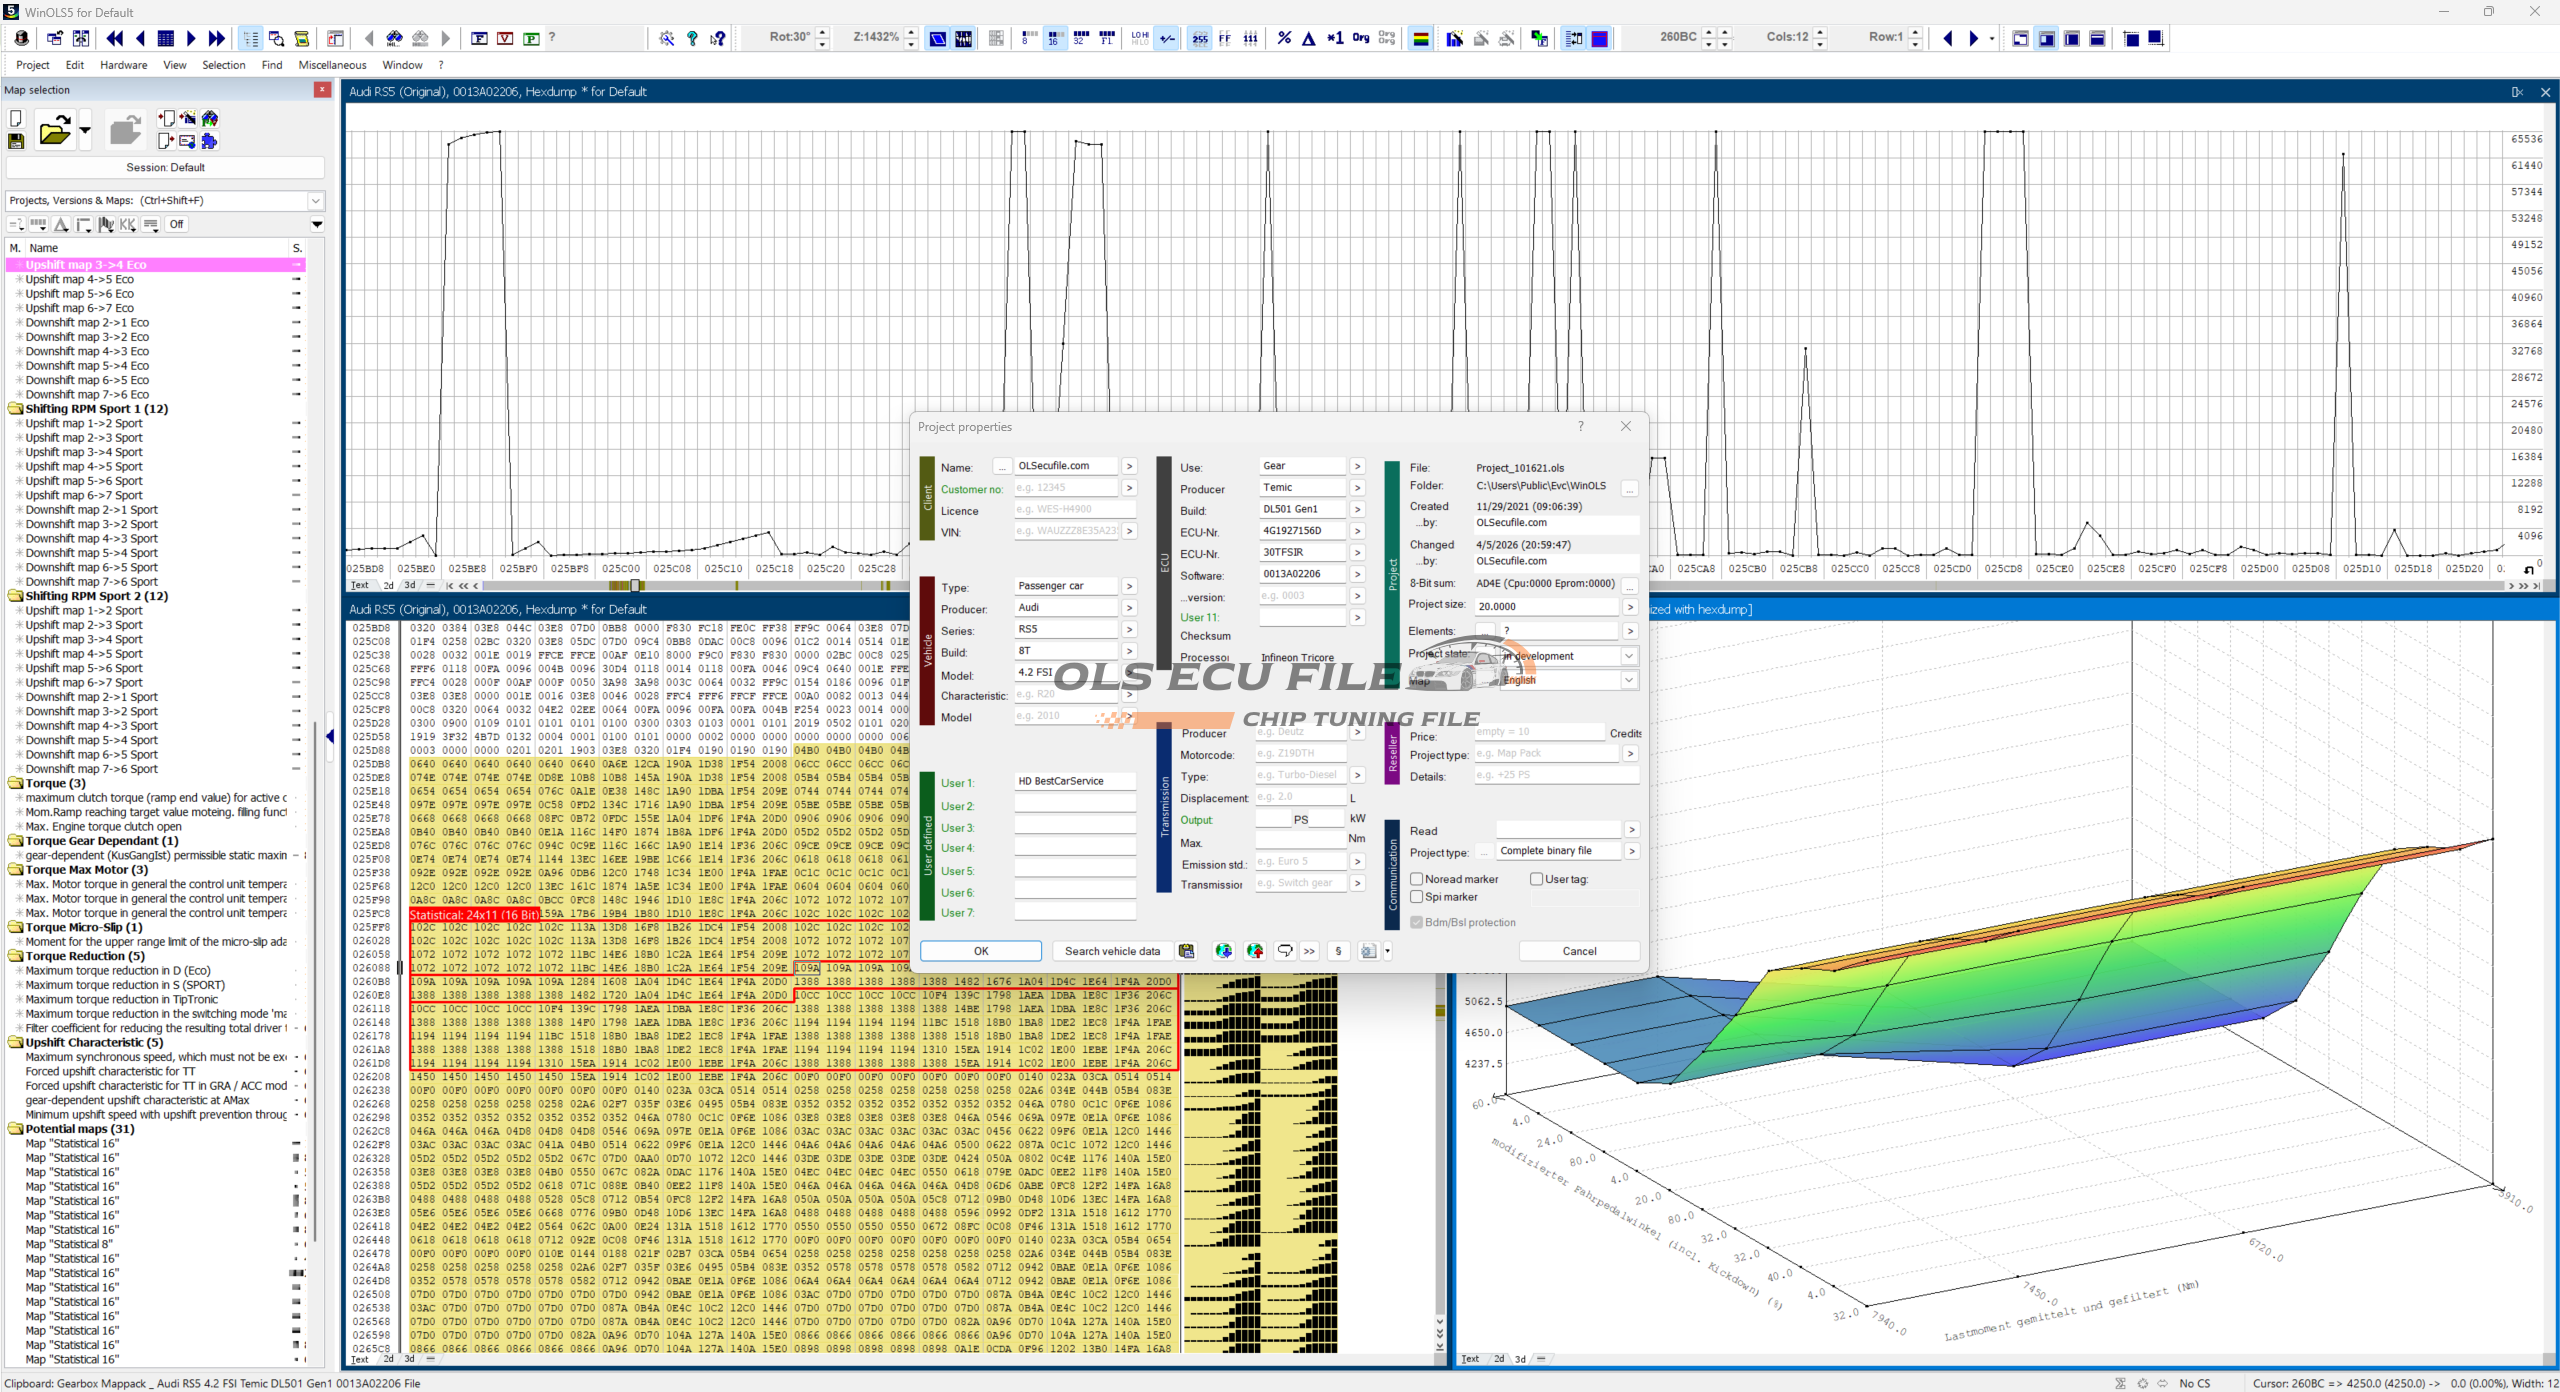Collapse the Shifting RPM Sport 2 folder

[16, 596]
